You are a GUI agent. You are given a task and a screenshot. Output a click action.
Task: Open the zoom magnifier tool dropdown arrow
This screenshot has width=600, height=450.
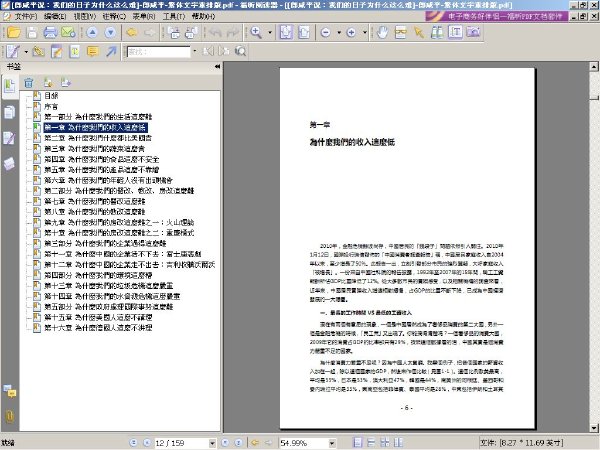click(270, 33)
